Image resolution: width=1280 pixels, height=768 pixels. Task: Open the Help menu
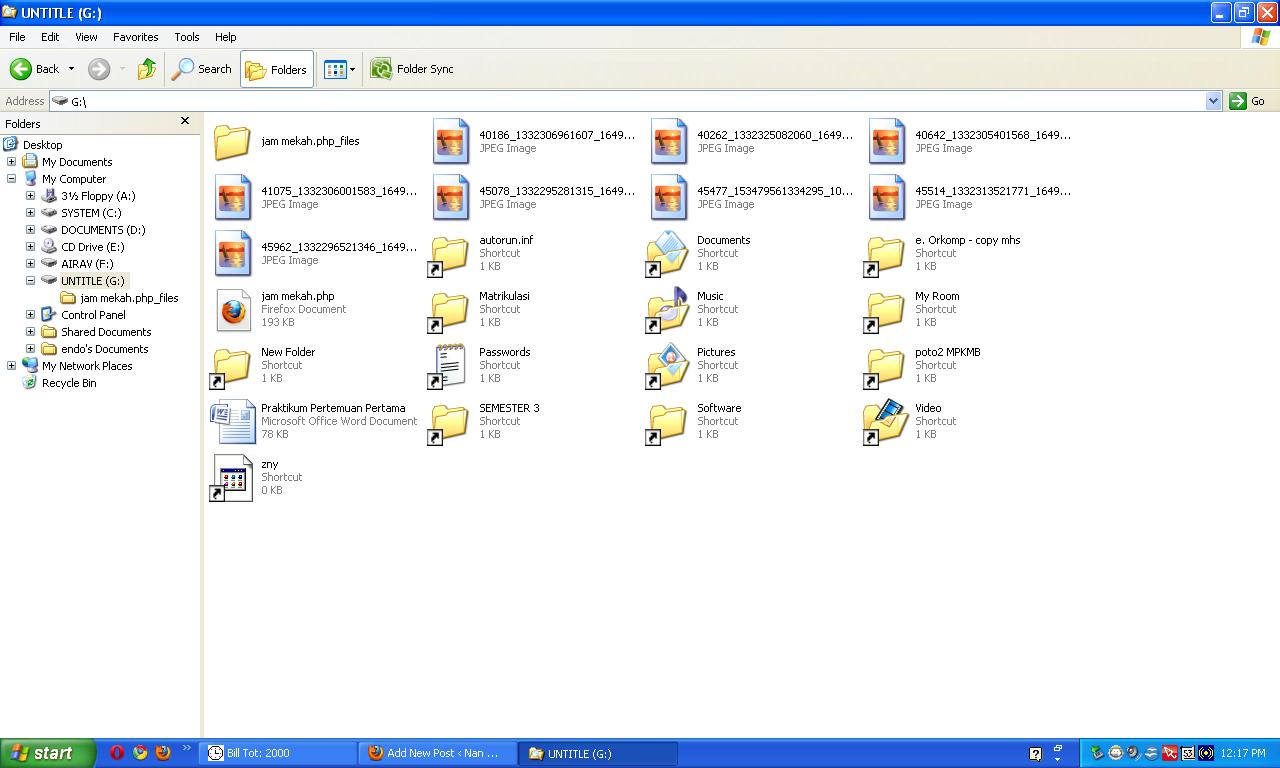coord(226,37)
